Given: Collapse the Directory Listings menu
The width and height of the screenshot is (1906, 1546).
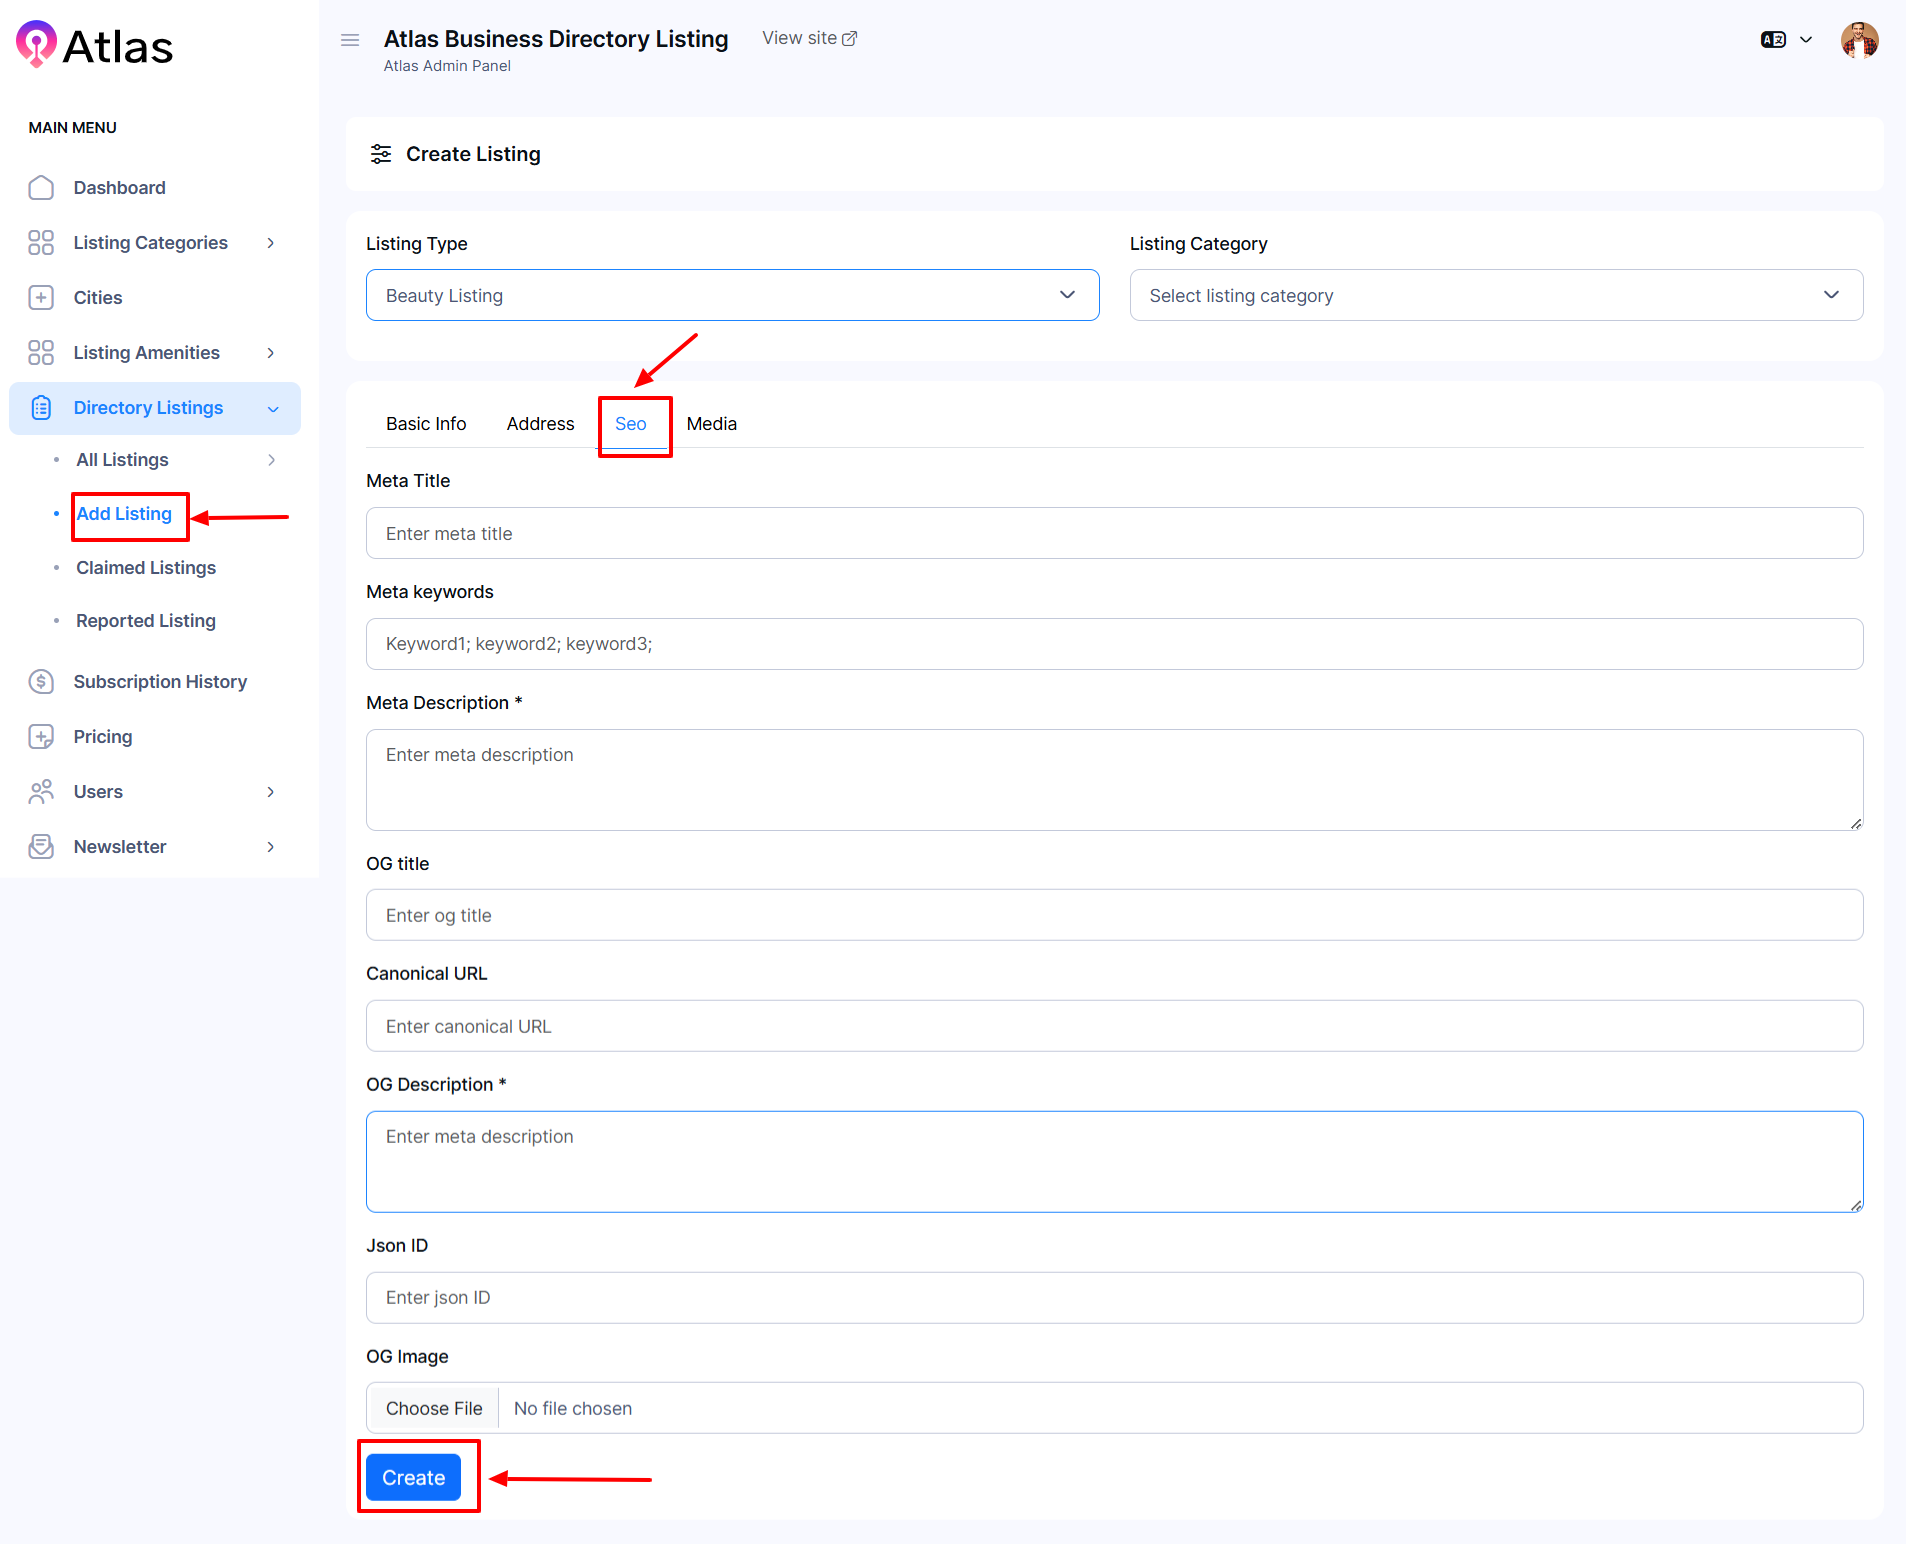Looking at the screenshot, I should [273, 408].
